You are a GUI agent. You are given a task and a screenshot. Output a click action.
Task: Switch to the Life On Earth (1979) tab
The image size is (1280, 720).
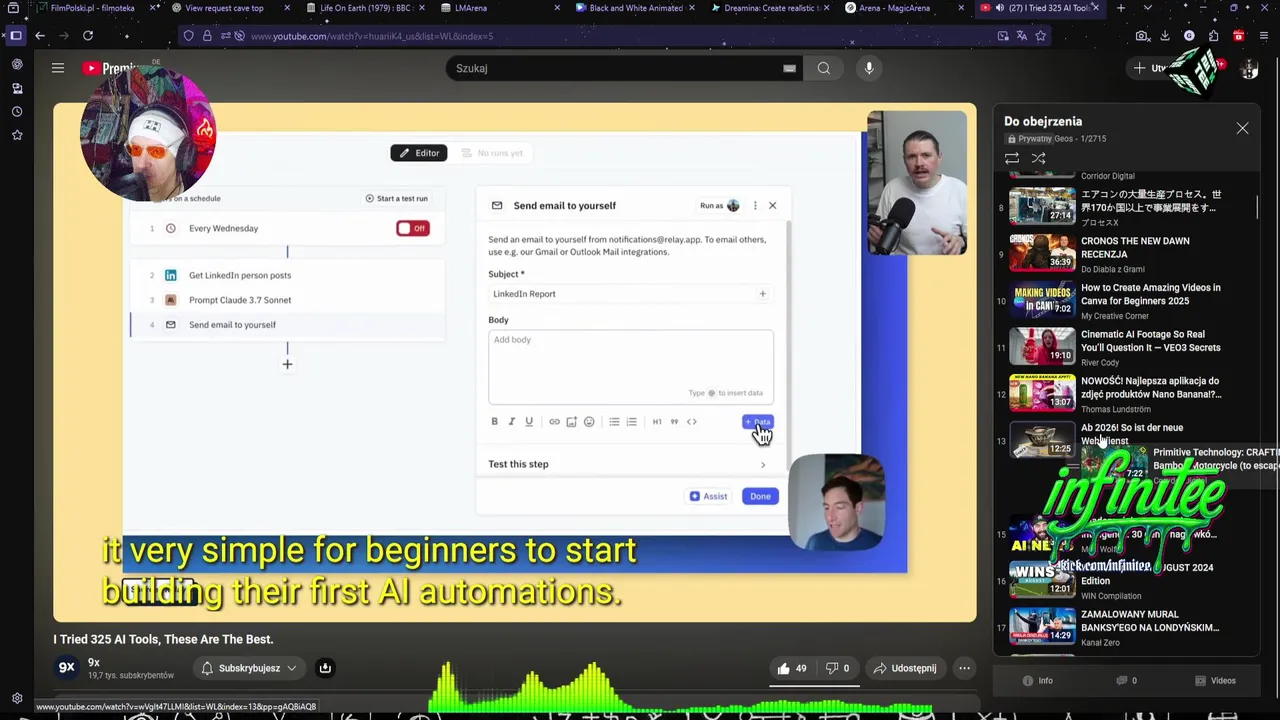pos(364,8)
